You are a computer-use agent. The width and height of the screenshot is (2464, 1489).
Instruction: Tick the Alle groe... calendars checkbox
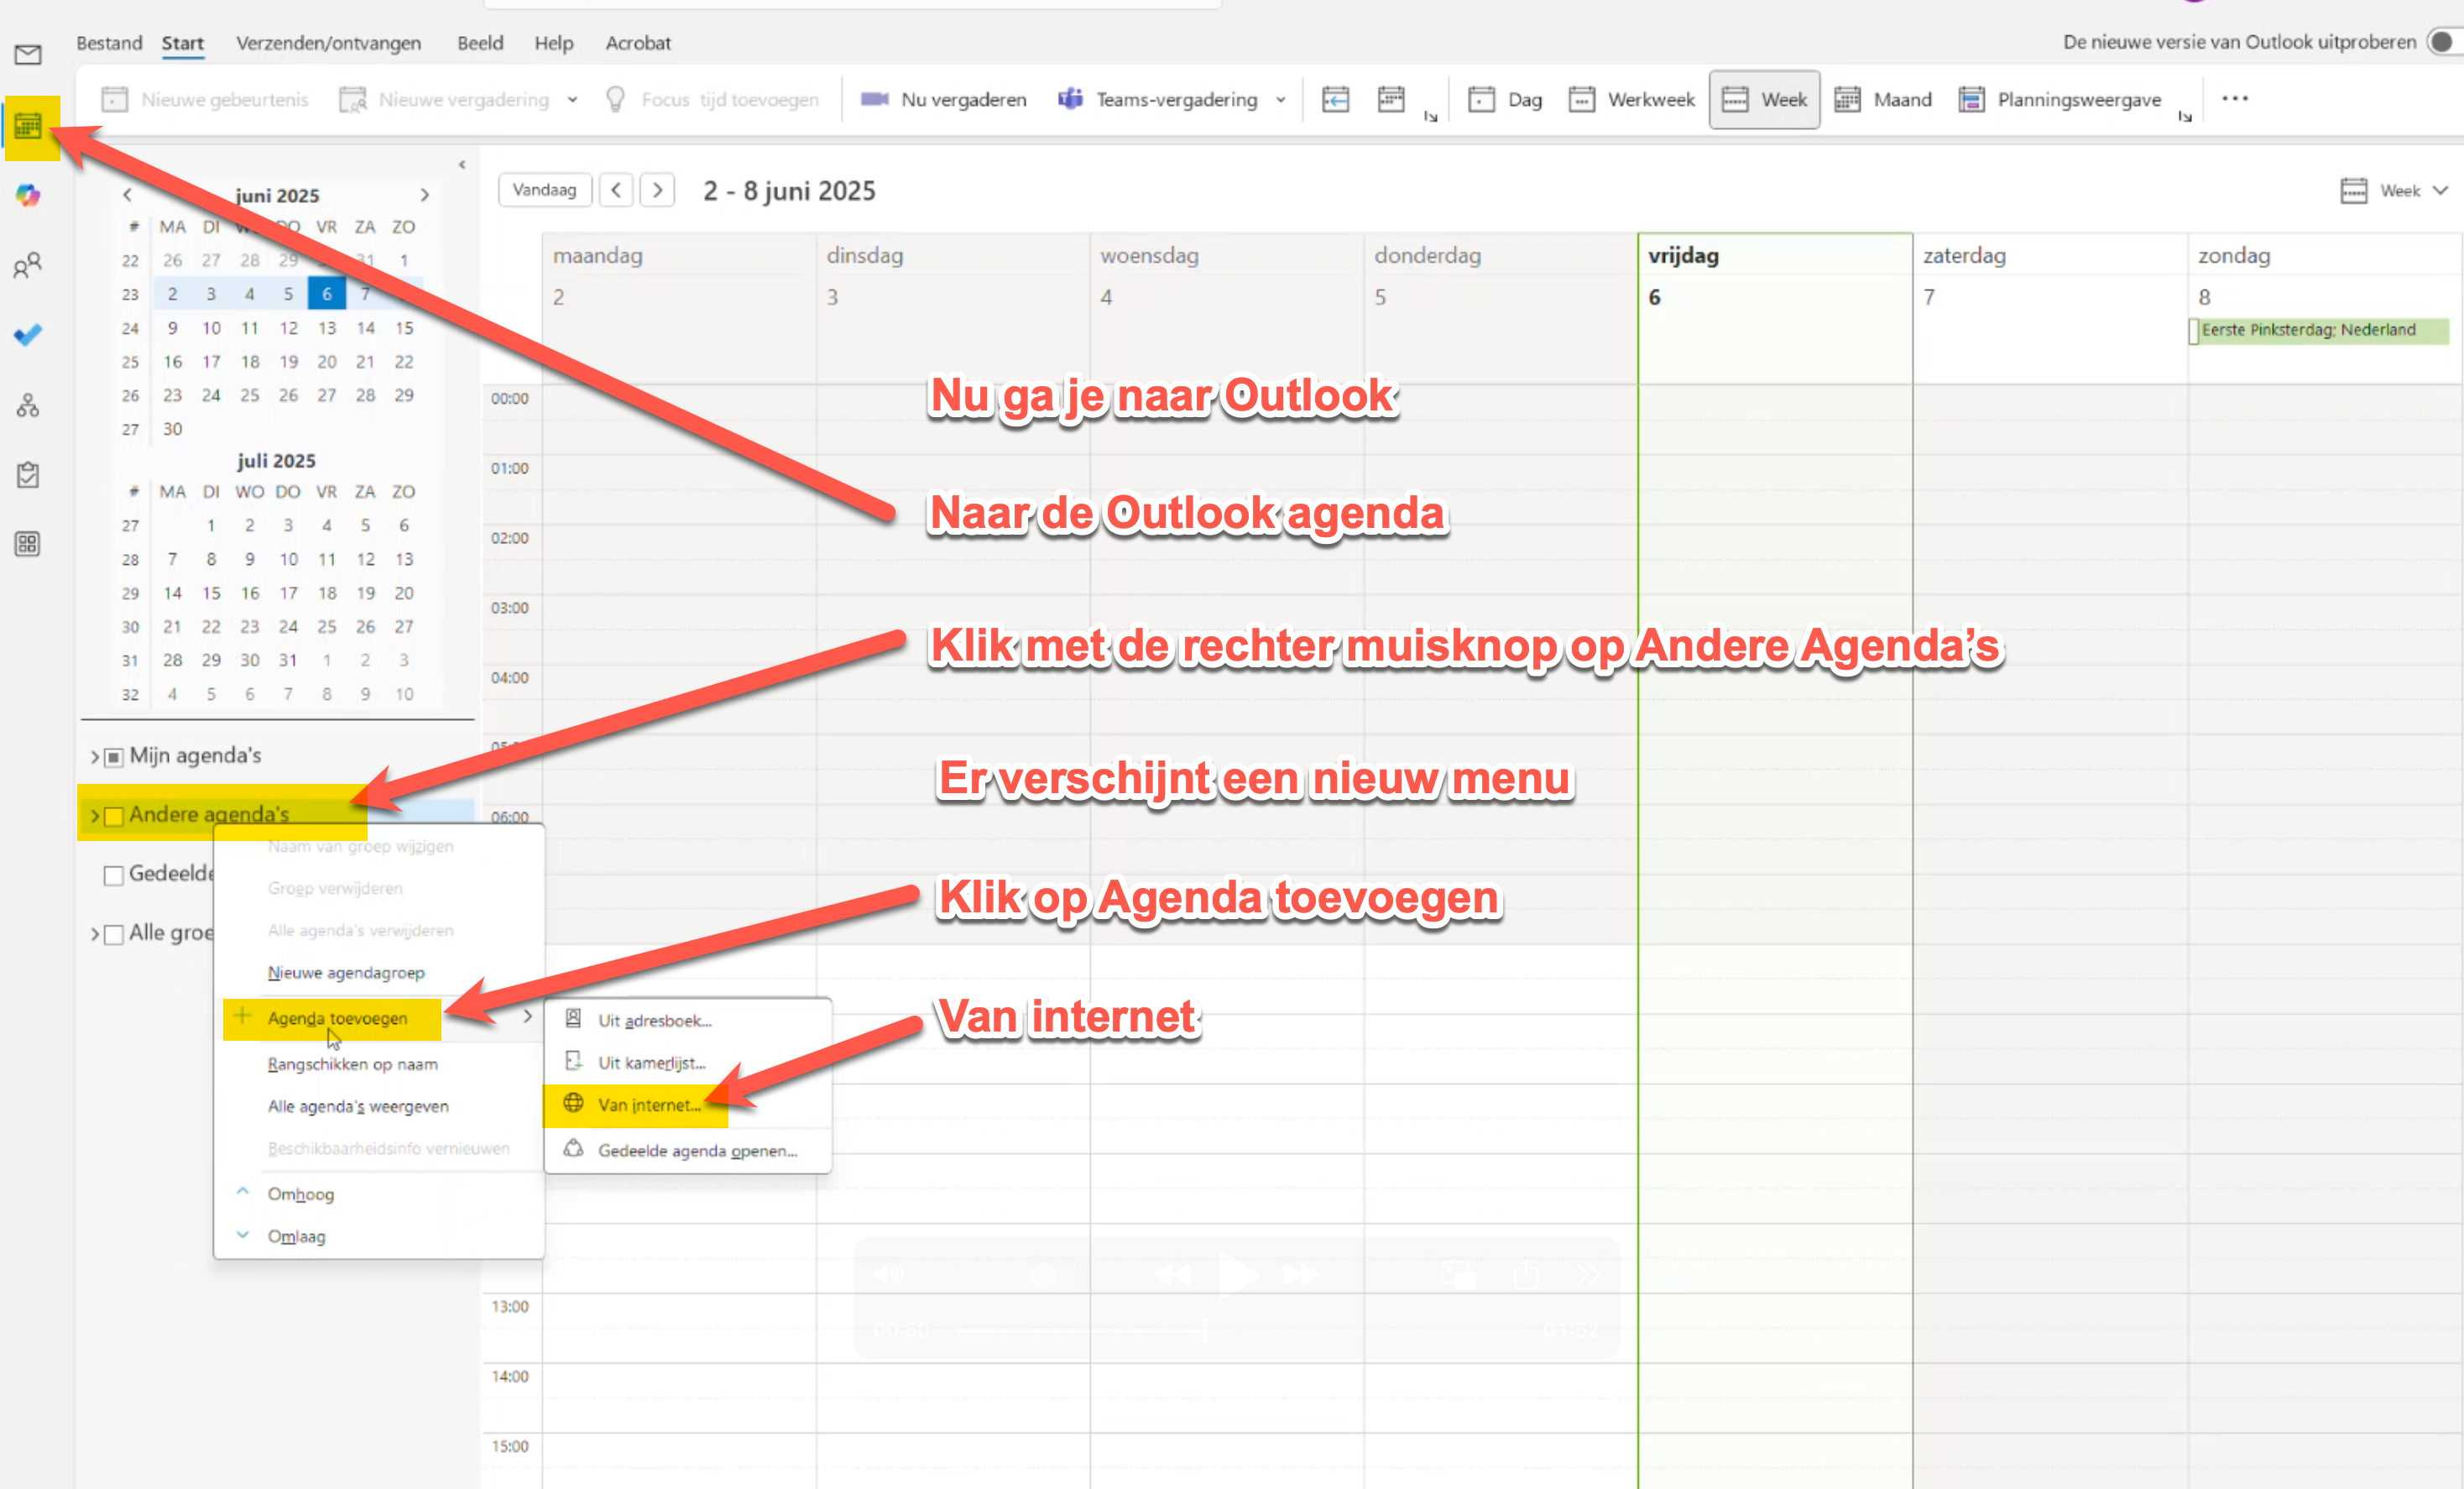coord(114,934)
